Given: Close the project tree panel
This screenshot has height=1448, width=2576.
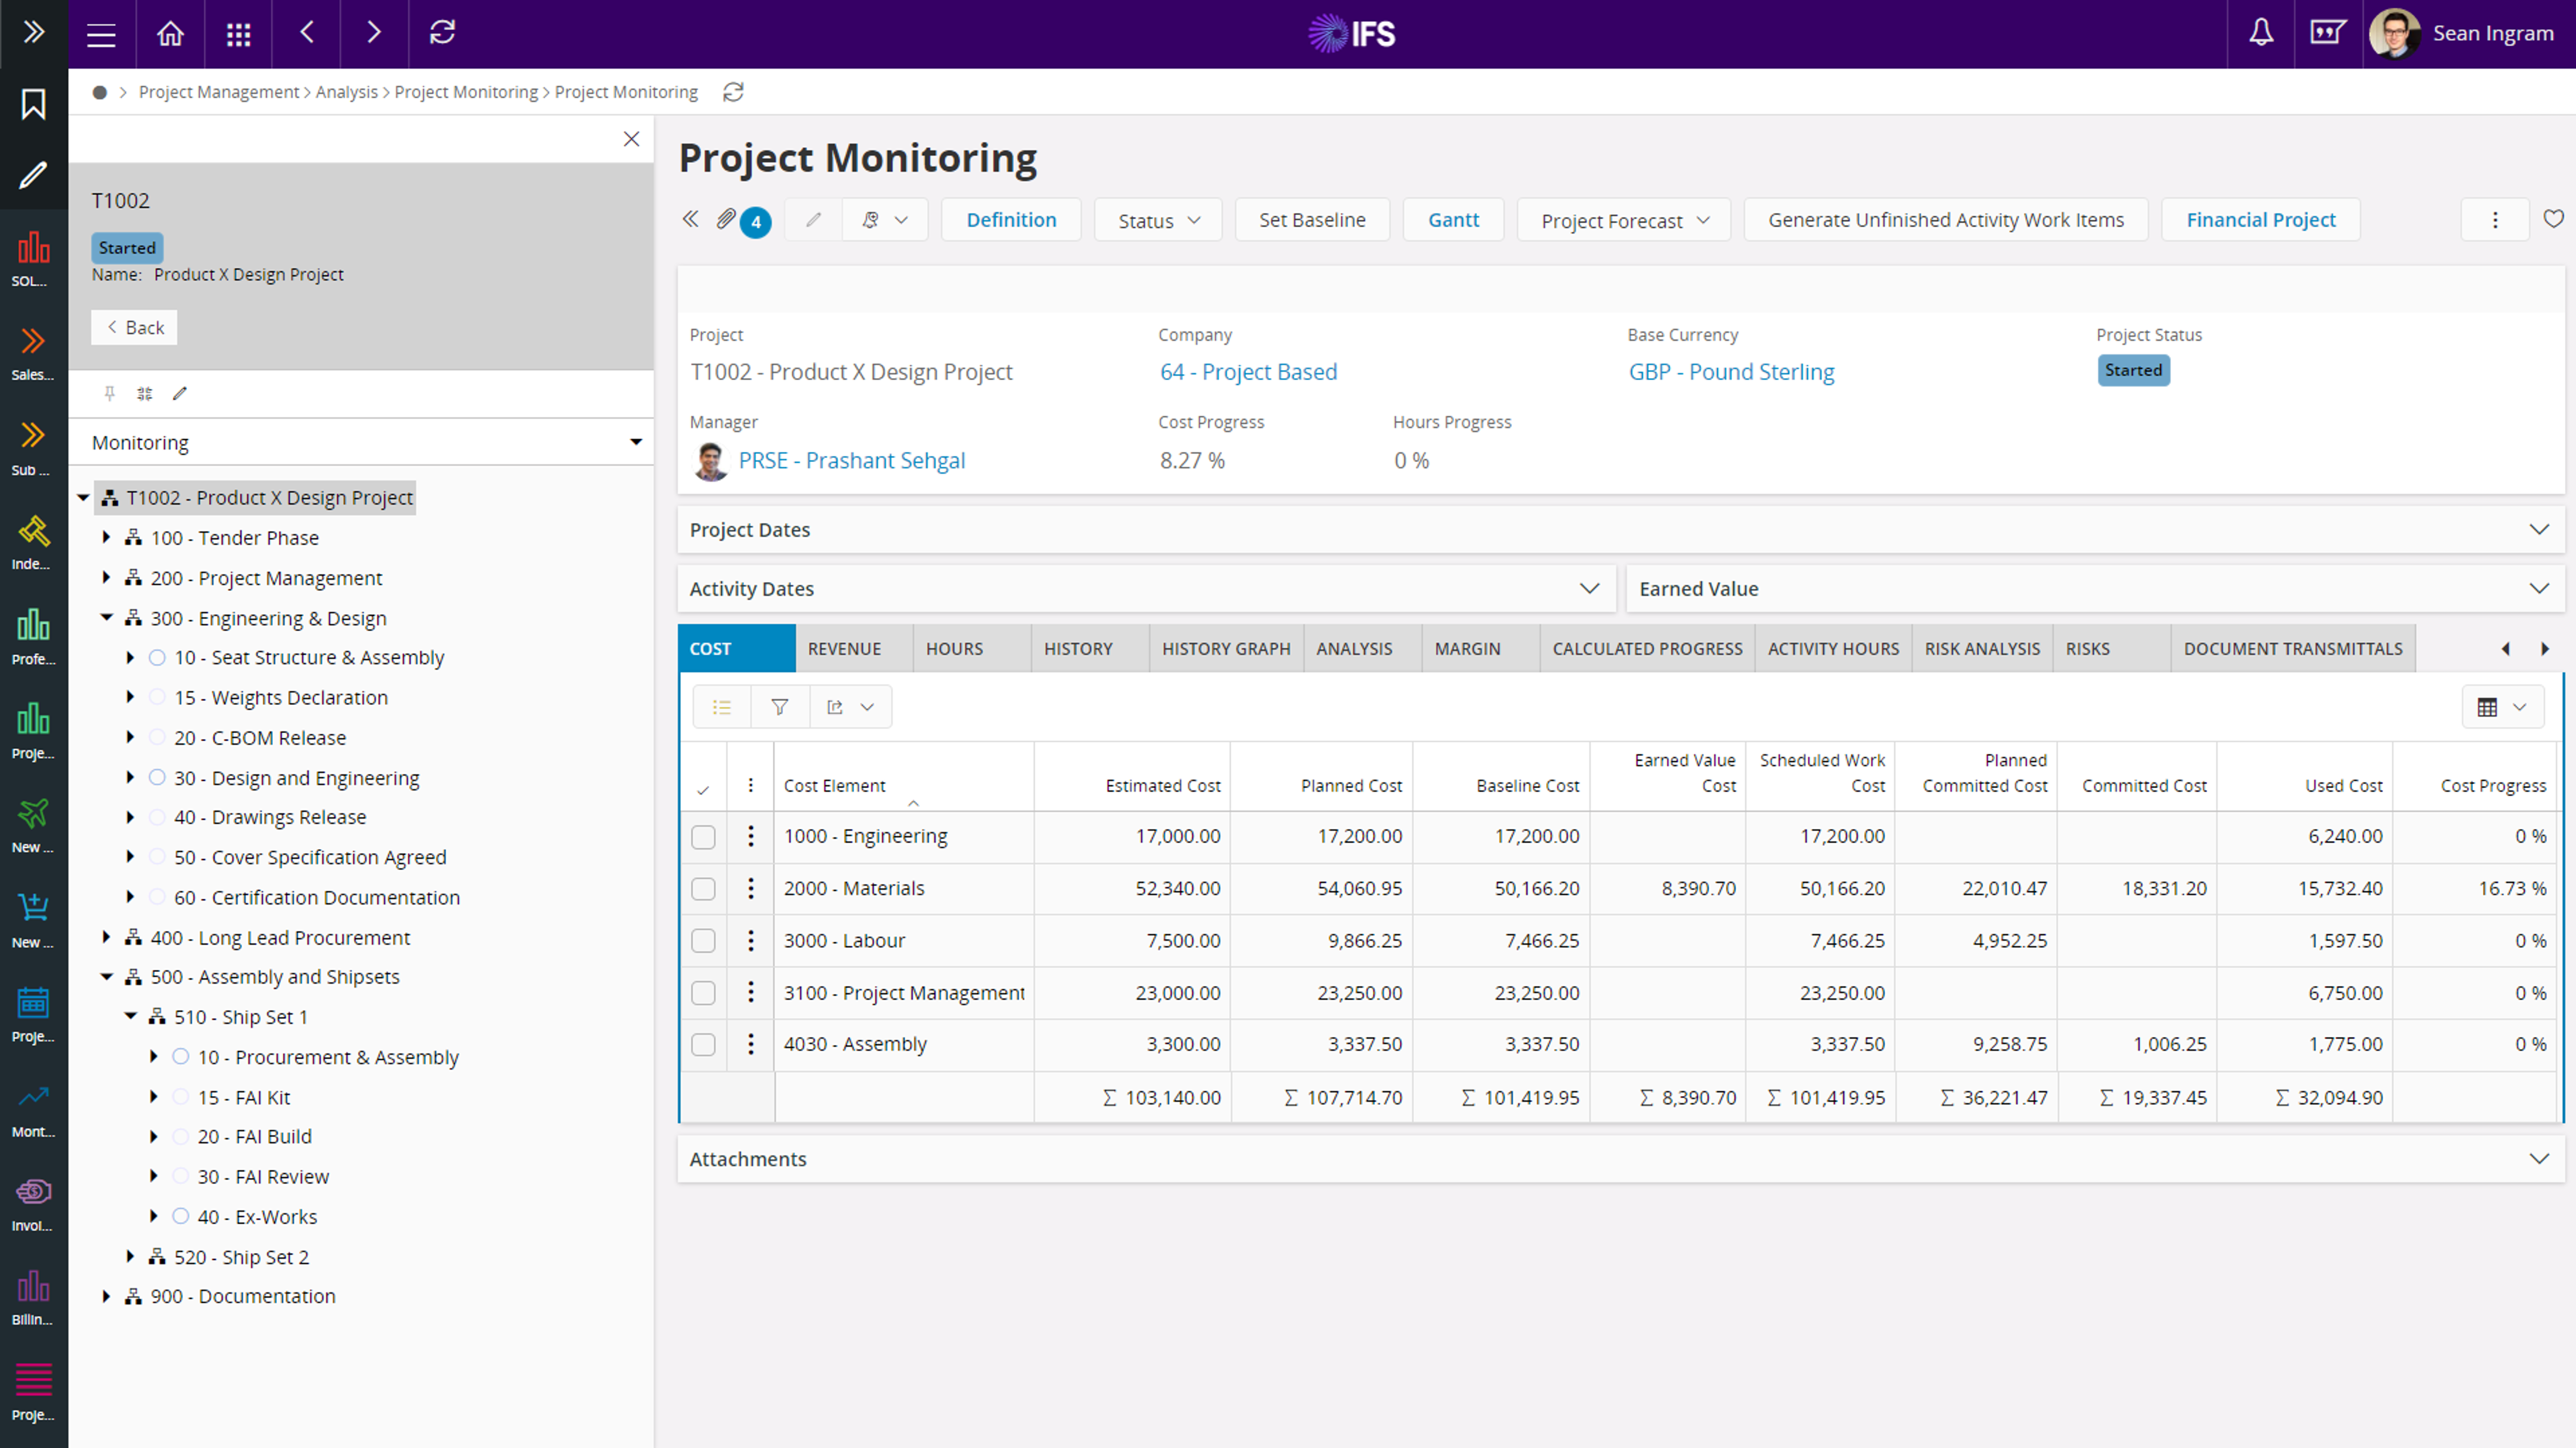Looking at the screenshot, I should point(631,139).
